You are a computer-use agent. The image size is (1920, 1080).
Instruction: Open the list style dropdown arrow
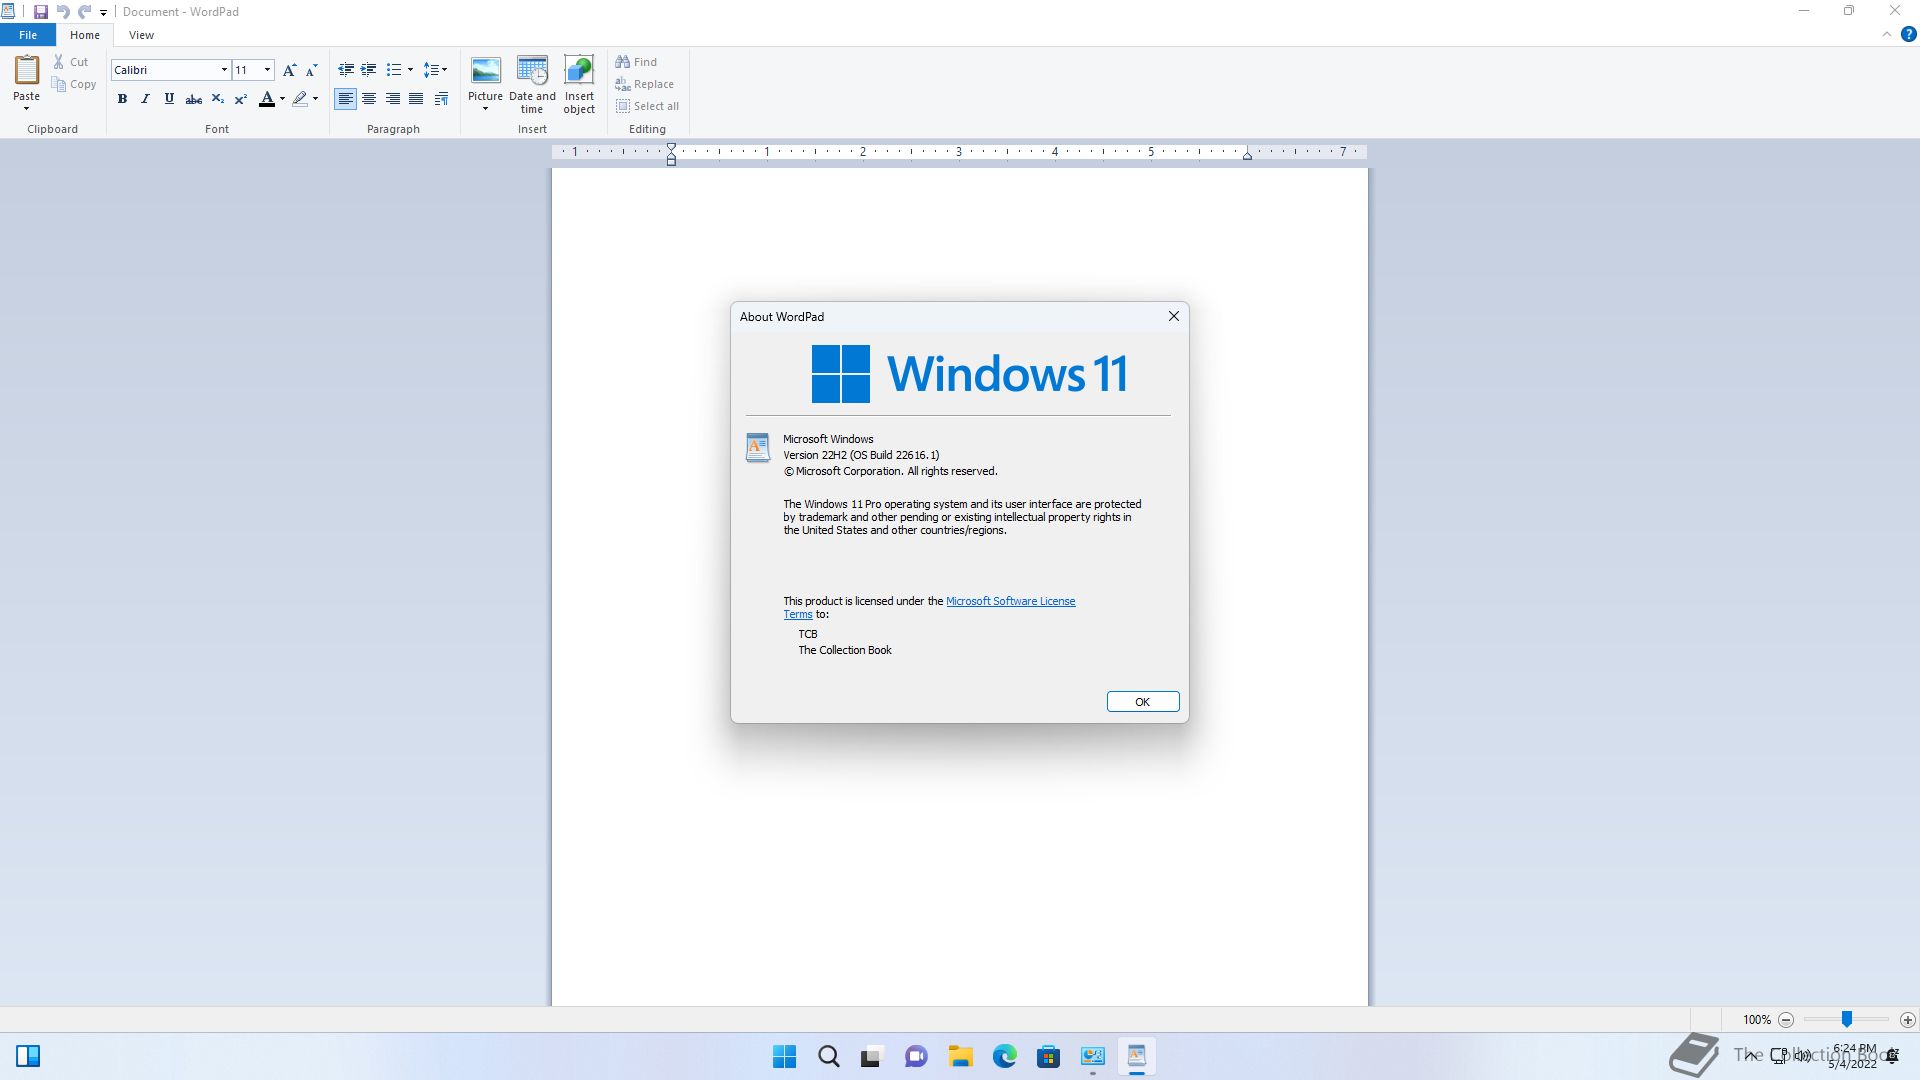point(410,70)
